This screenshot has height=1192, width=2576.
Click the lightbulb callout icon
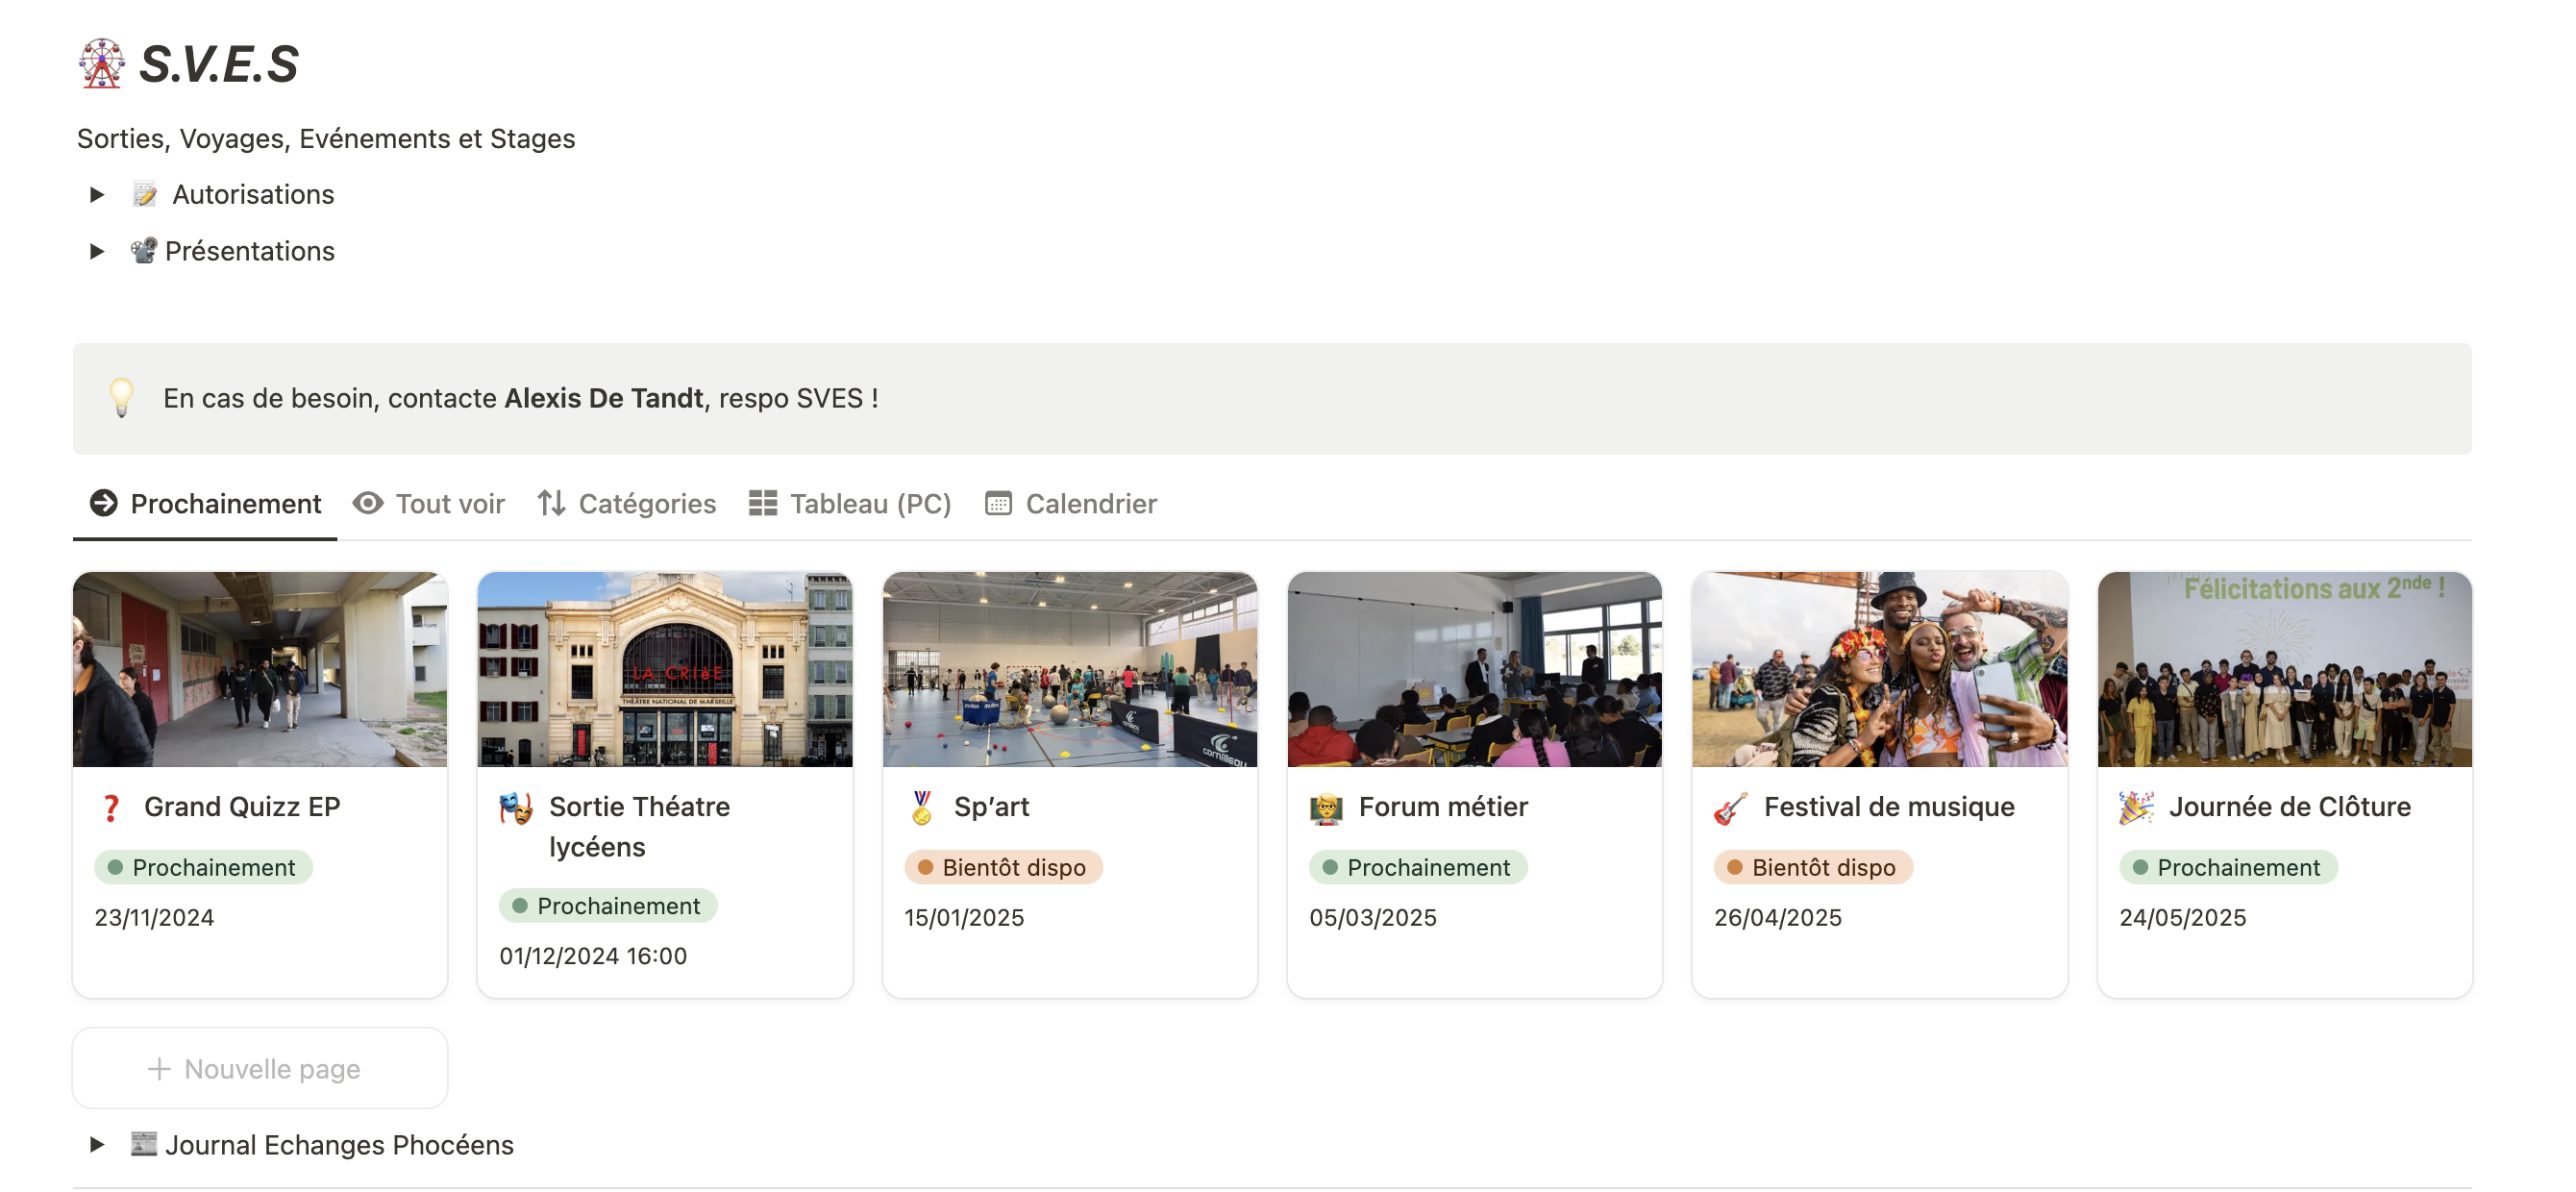coord(121,398)
